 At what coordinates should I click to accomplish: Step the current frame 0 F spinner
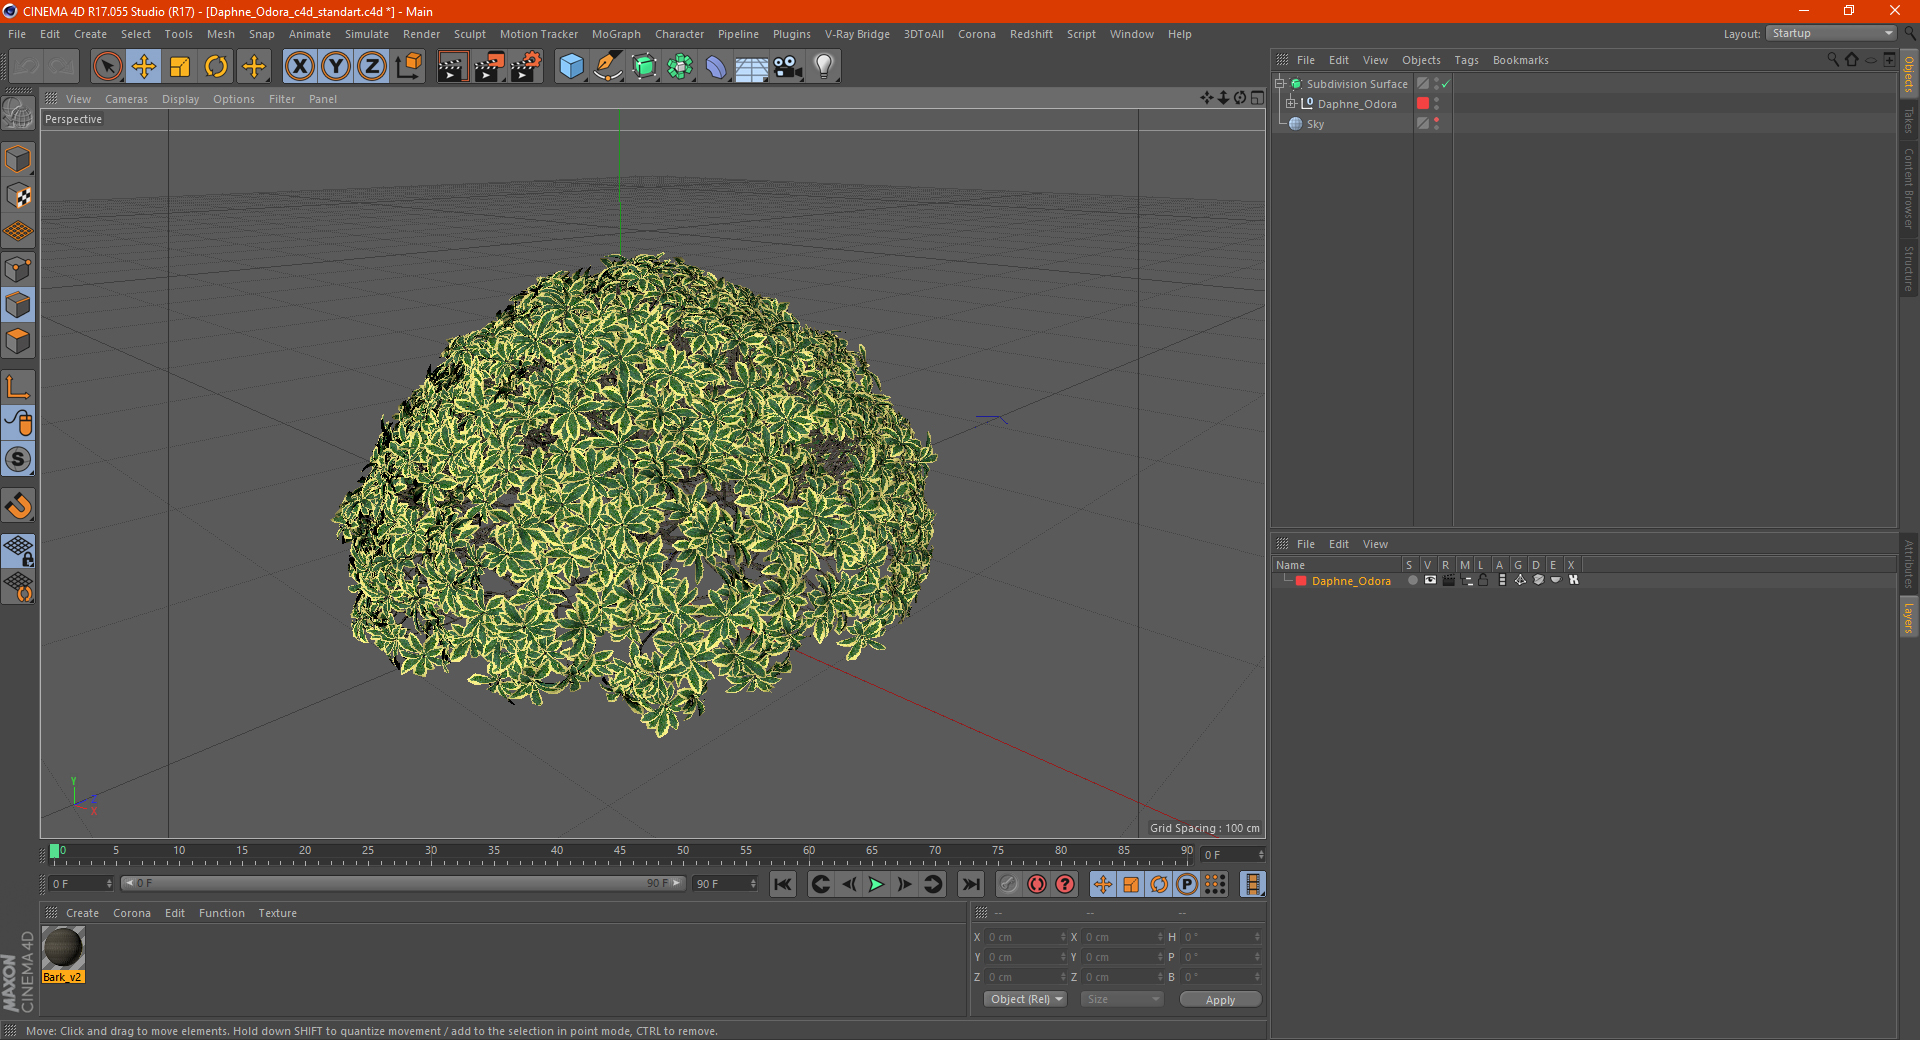(1261, 854)
